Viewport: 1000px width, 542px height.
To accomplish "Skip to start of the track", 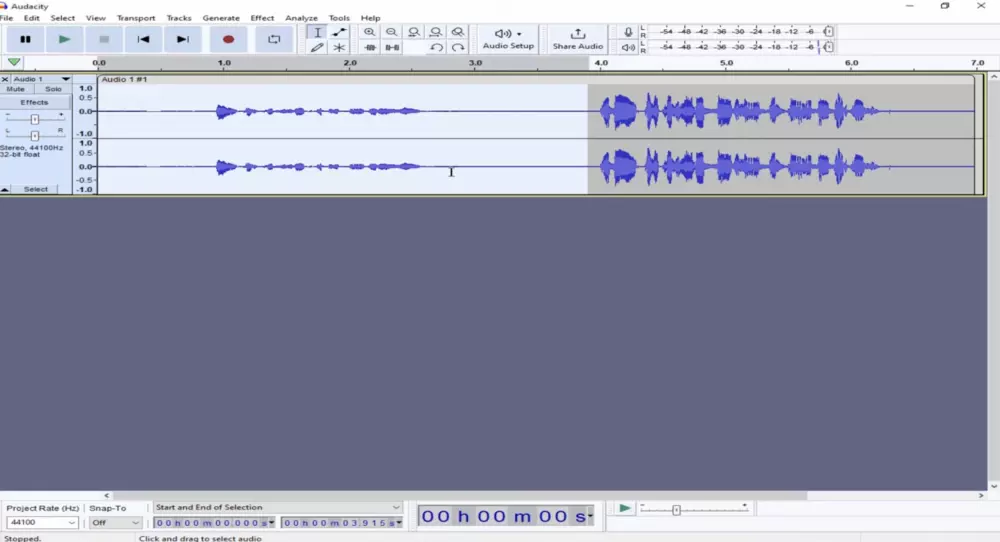I will [x=143, y=40].
